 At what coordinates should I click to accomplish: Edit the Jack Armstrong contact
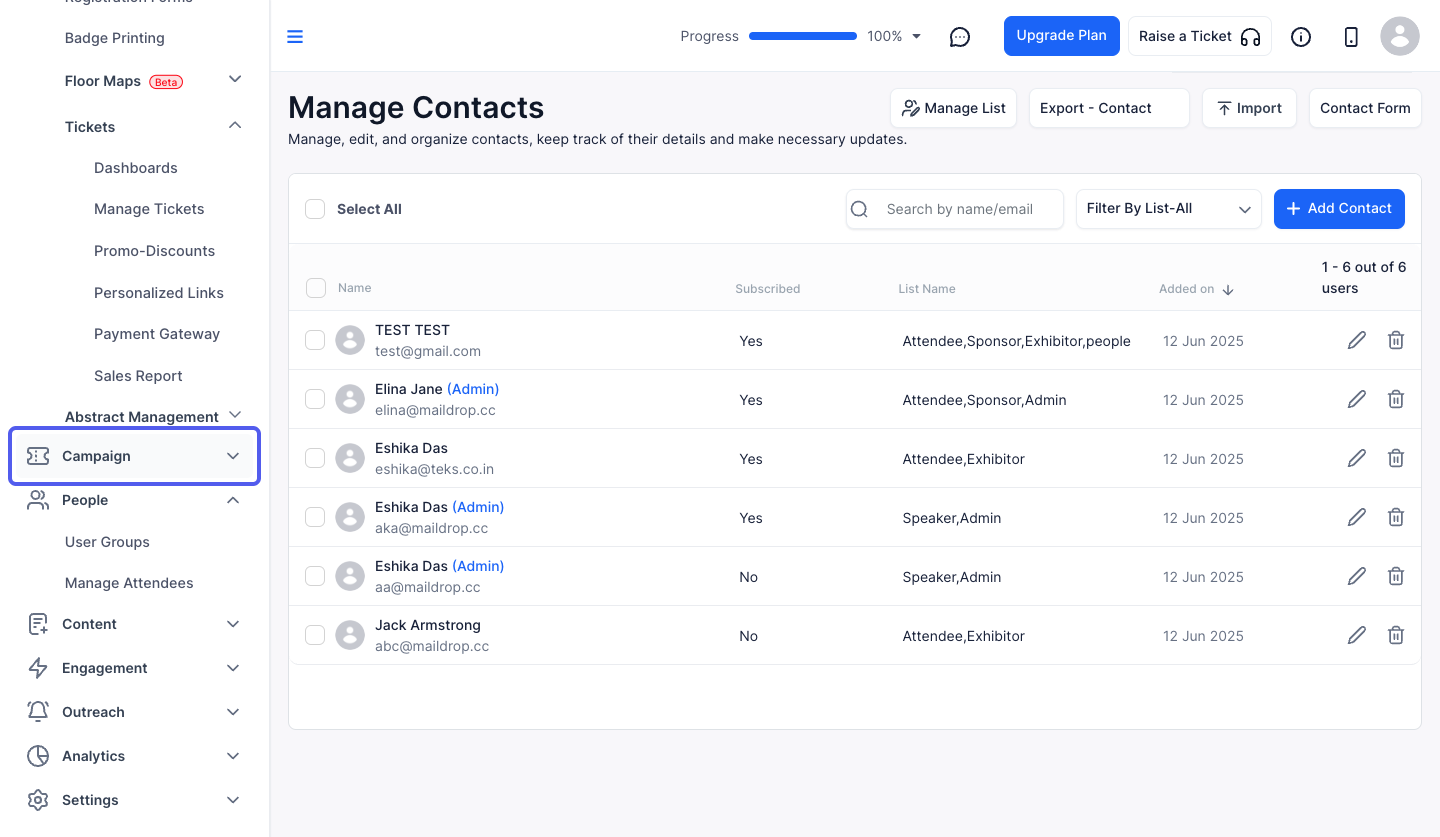(x=1357, y=635)
